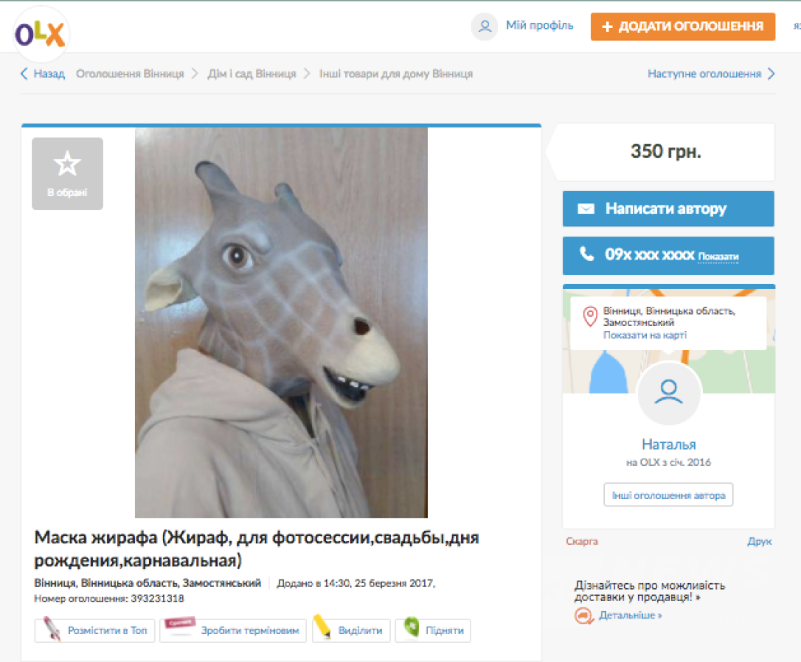The height and width of the screenshot is (662, 801).
Task: Click the delivery truck icon
Action: tap(583, 615)
